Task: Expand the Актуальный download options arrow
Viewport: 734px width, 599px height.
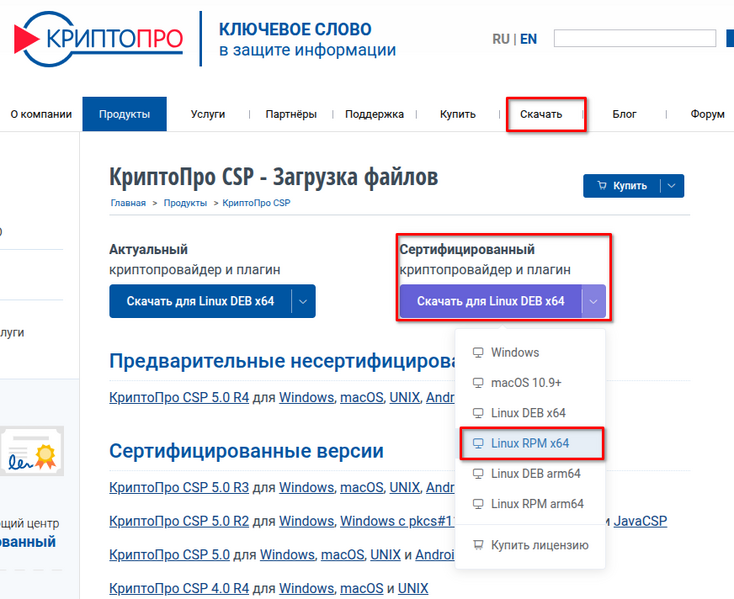Action: point(303,301)
